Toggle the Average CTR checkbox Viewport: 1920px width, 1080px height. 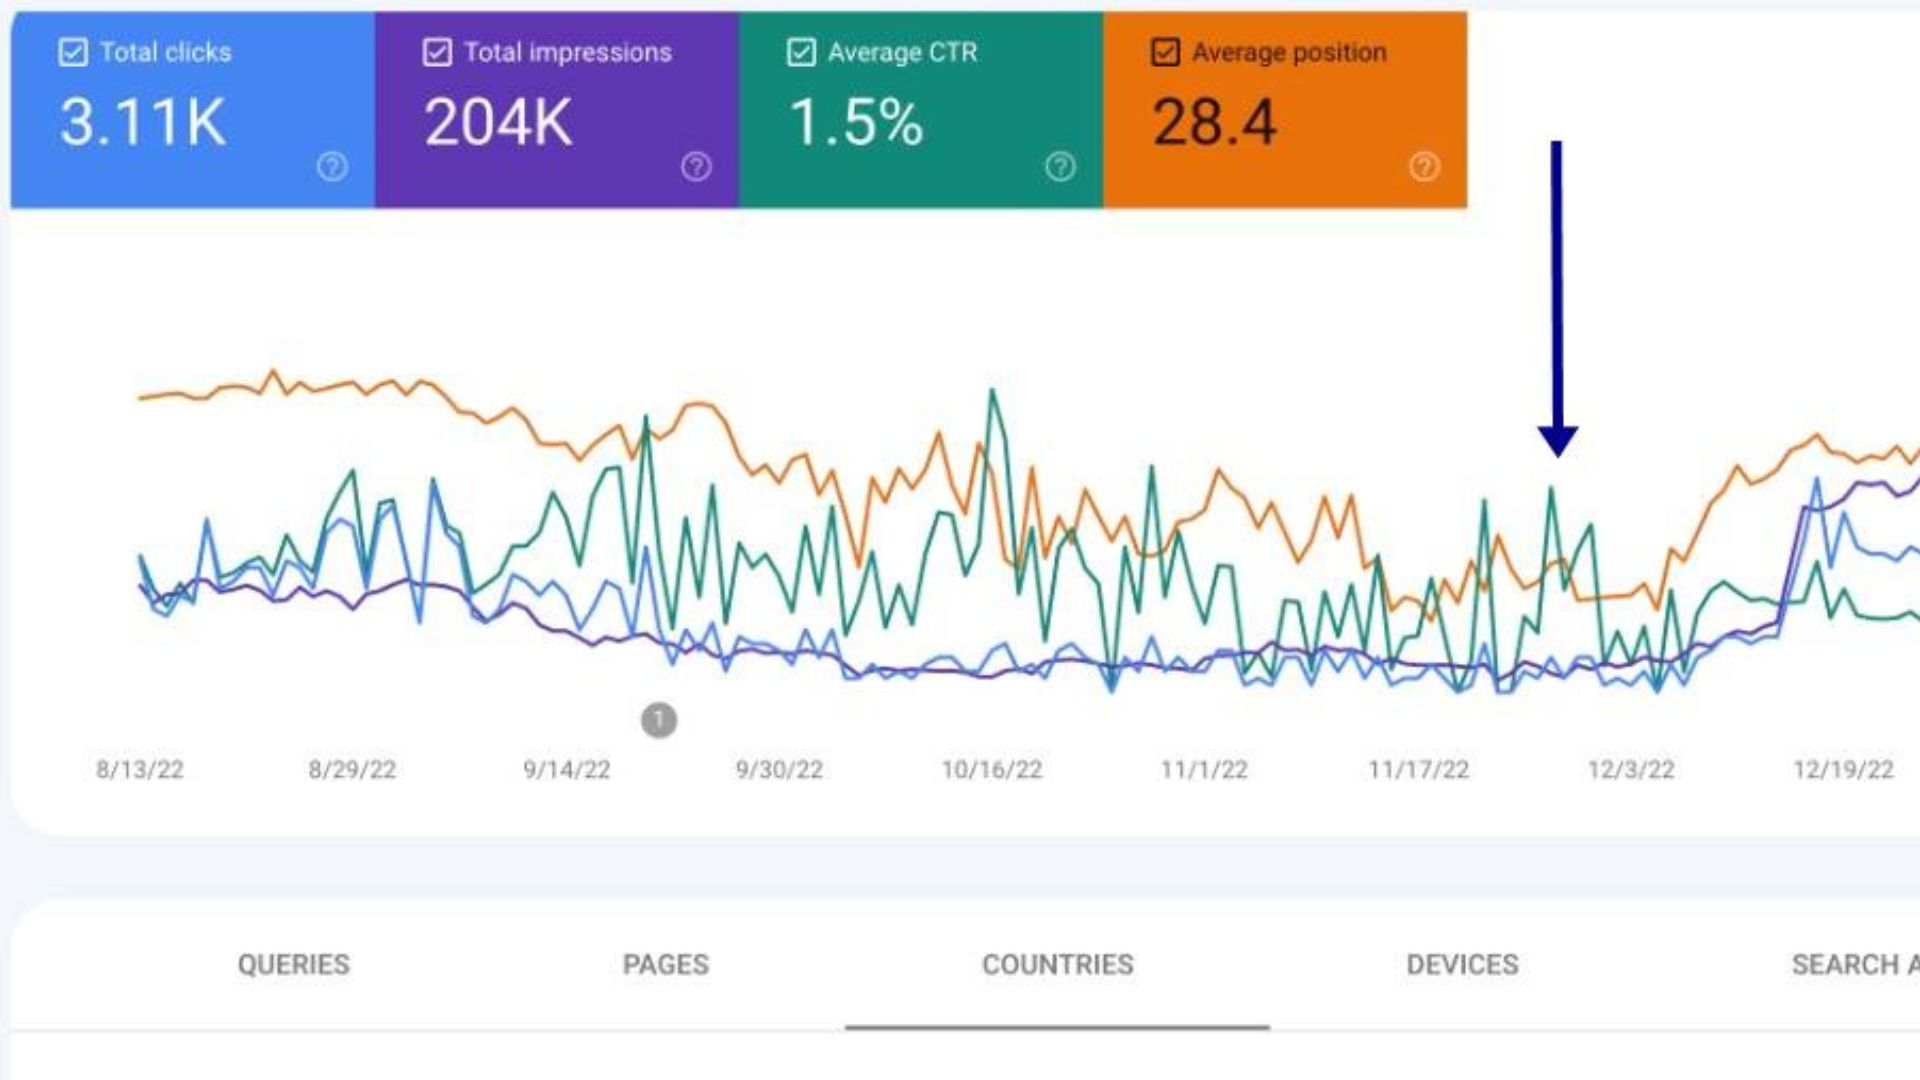(801, 52)
